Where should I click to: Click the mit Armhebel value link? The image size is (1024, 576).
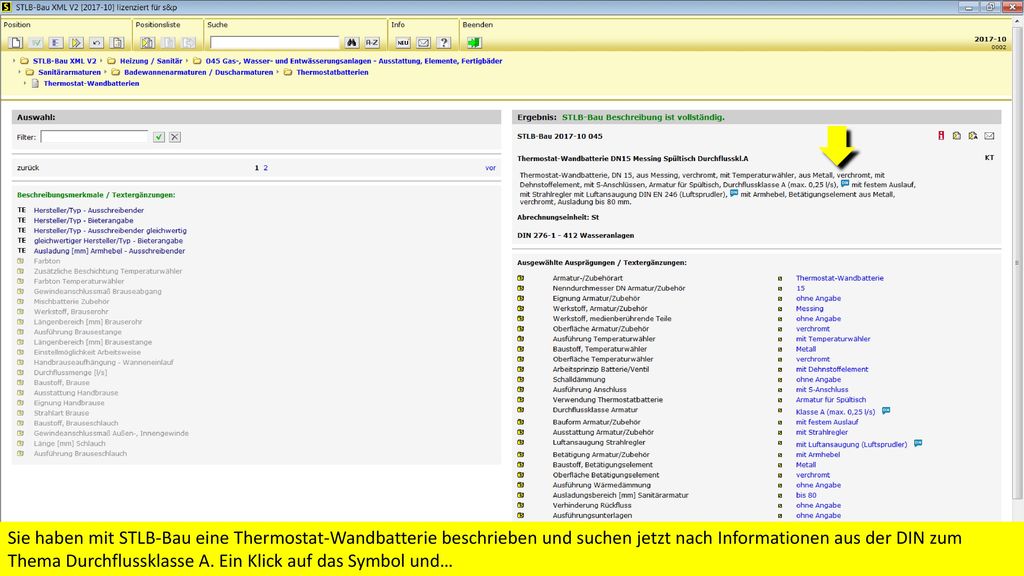pyautogui.click(x=818, y=455)
